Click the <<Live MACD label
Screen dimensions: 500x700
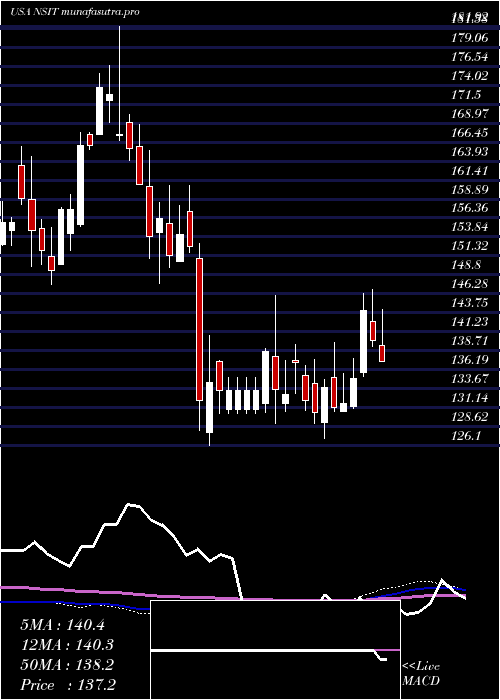421,674
